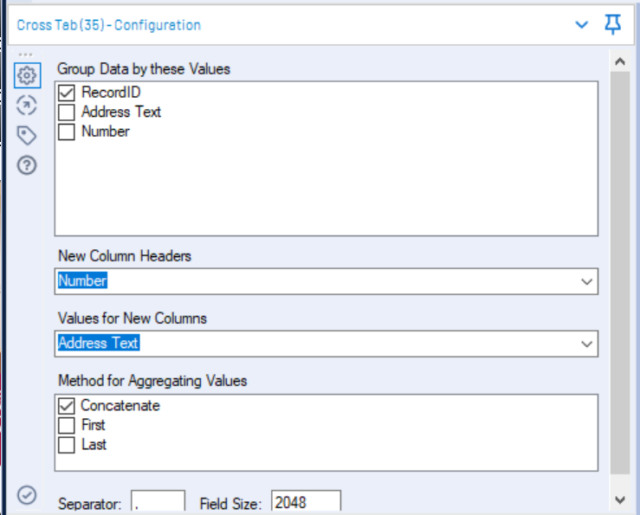Click the checkmark status icon at bottom left
The height and width of the screenshot is (515, 640).
[27, 495]
